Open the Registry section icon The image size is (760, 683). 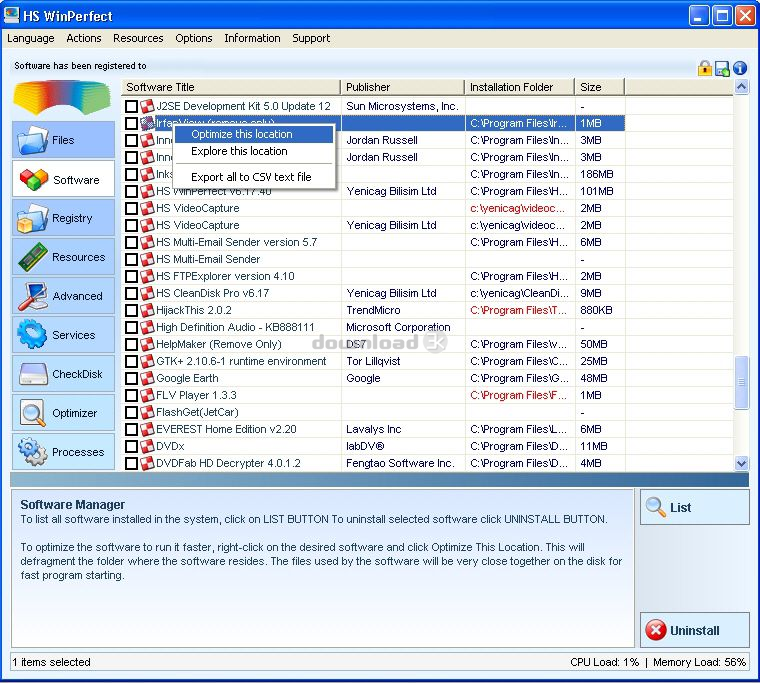click(x=32, y=218)
